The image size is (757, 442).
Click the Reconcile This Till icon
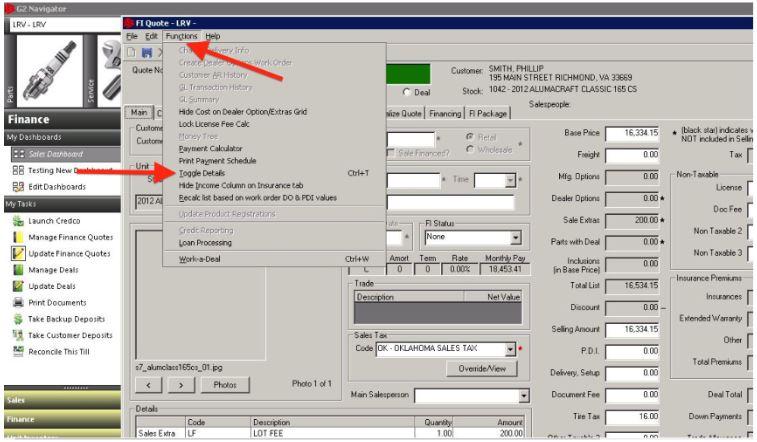[x=18, y=351]
